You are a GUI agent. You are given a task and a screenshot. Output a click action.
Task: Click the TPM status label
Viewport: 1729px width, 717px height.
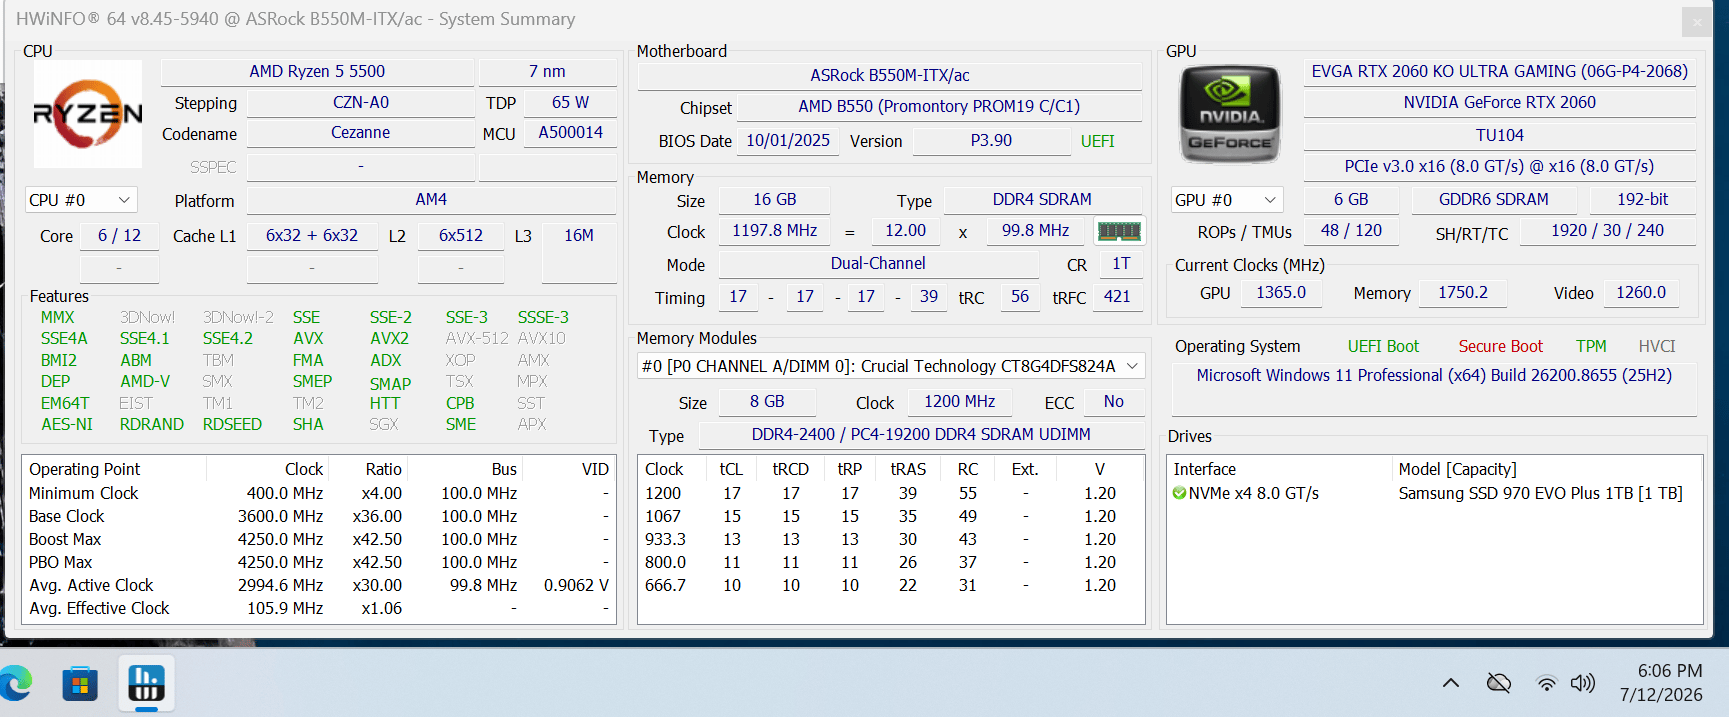click(x=1591, y=346)
